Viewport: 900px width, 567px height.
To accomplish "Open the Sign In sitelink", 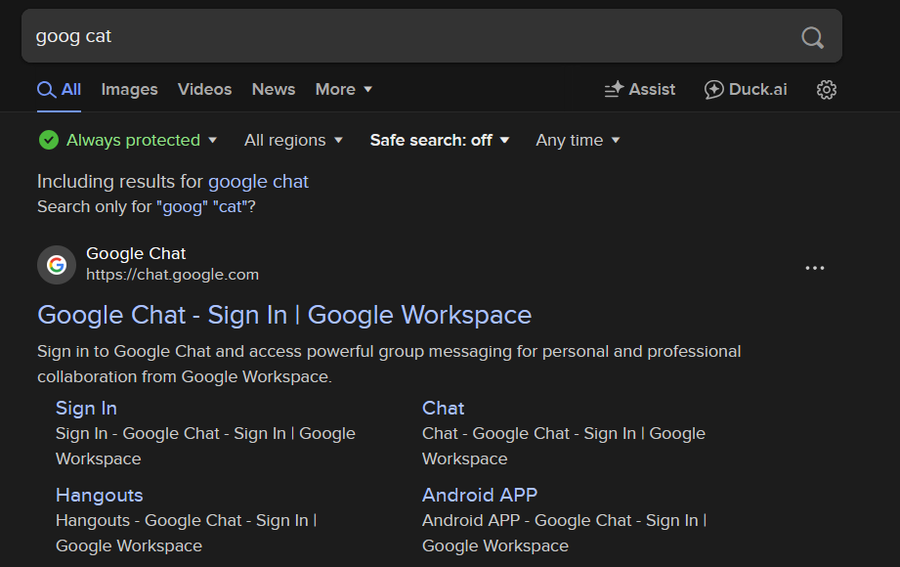I will pyautogui.click(x=86, y=408).
